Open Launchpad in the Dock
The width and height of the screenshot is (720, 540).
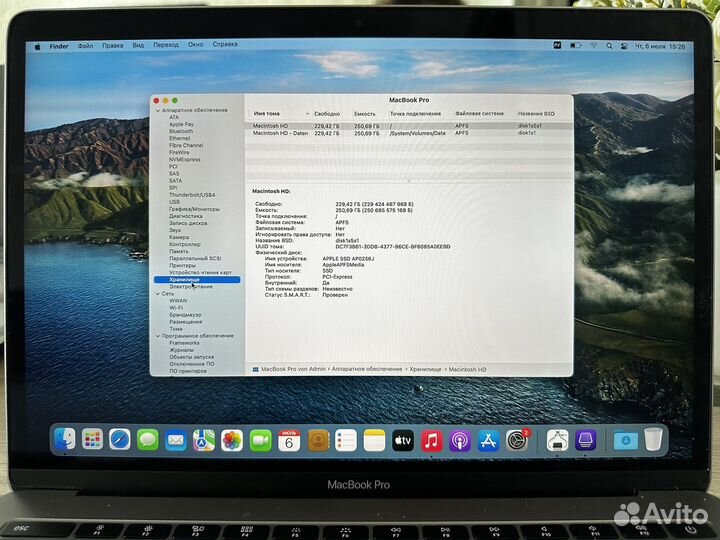click(92, 439)
